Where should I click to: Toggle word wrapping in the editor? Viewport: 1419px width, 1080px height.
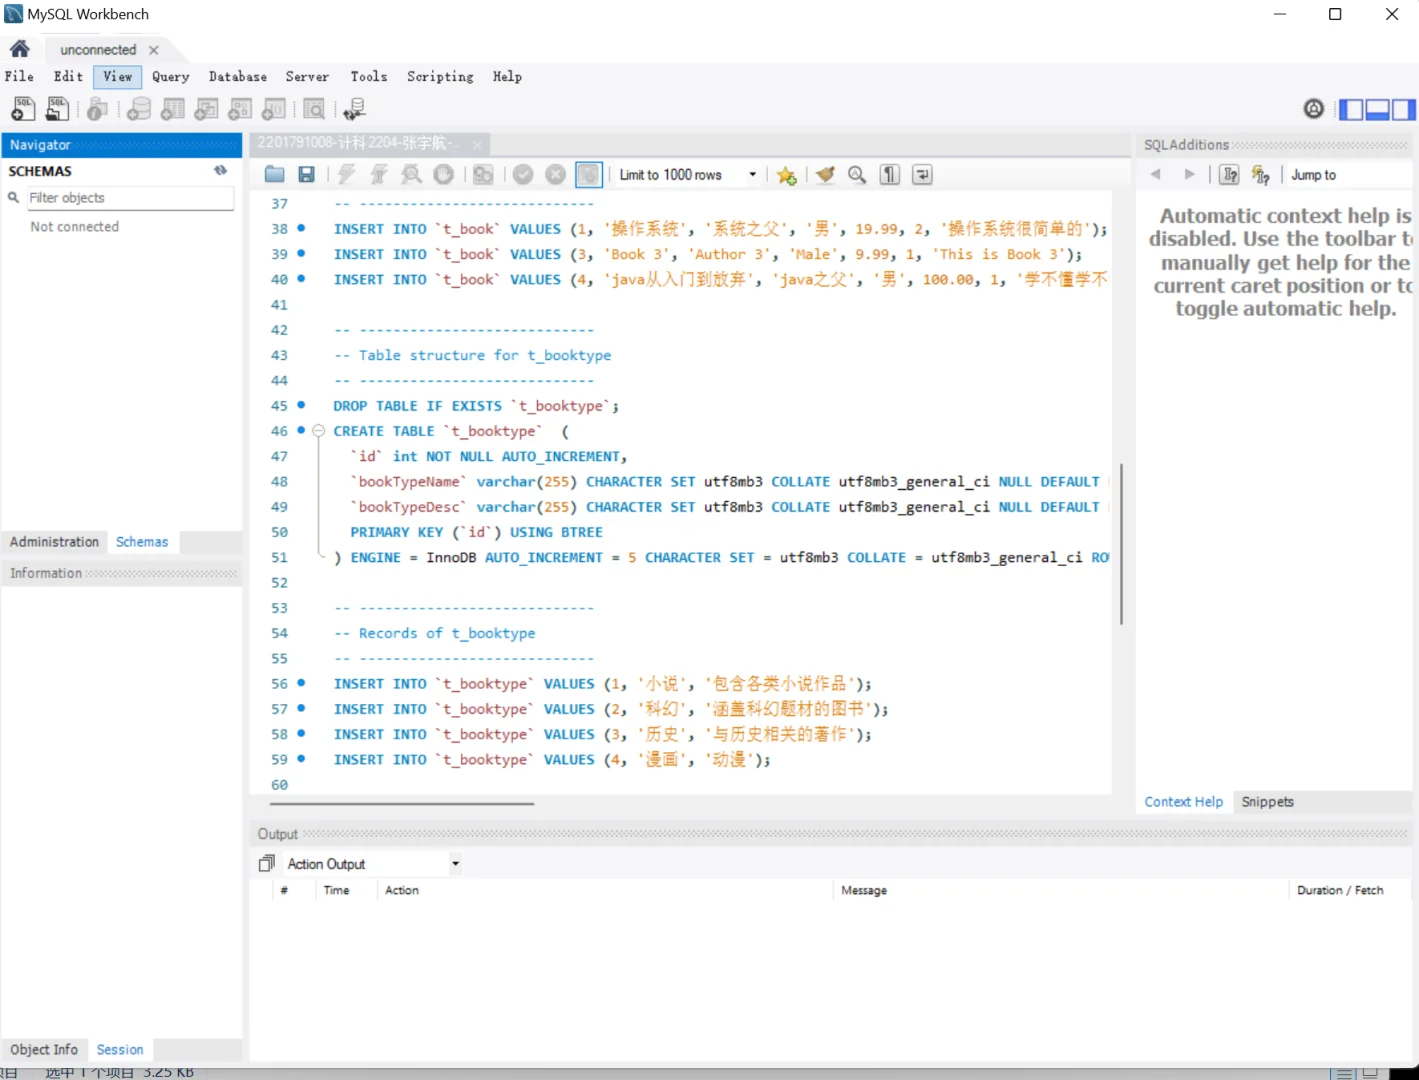point(923,175)
